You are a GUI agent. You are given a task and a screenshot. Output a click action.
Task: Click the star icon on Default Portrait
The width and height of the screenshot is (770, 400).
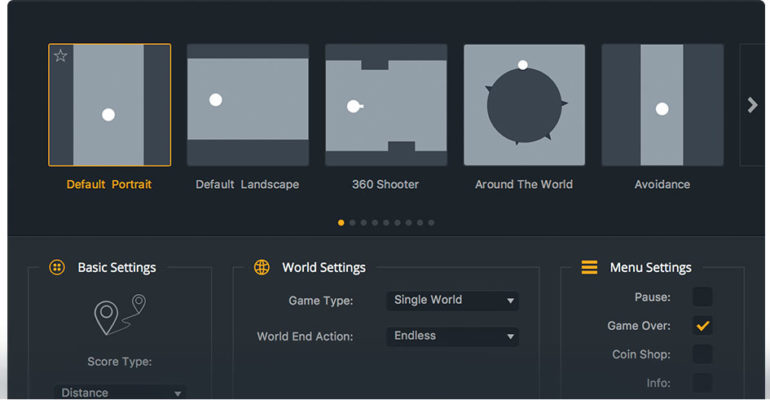pos(60,56)
